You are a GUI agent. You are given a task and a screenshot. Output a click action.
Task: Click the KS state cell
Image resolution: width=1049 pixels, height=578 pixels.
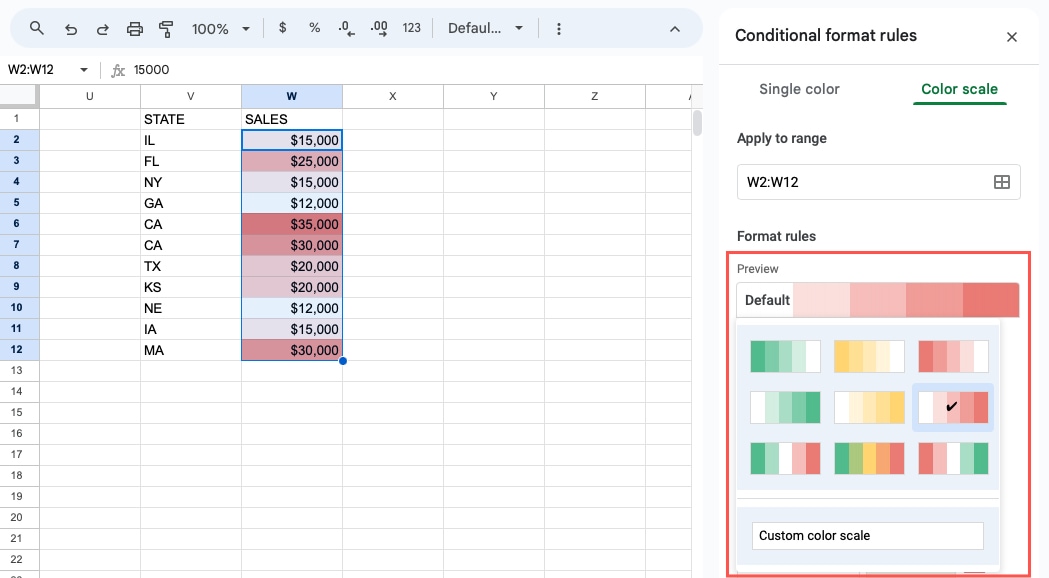point(191,287)
